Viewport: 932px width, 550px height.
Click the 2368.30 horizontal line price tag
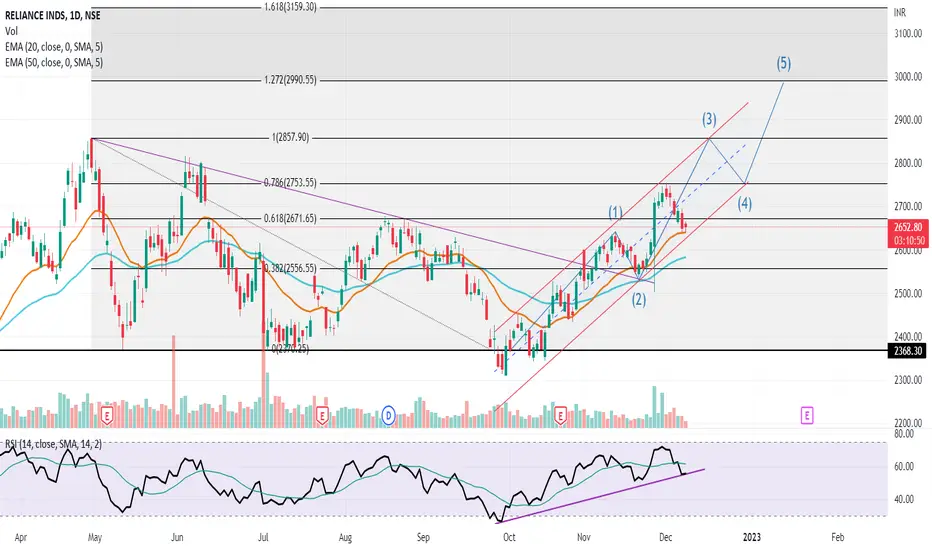908,351
